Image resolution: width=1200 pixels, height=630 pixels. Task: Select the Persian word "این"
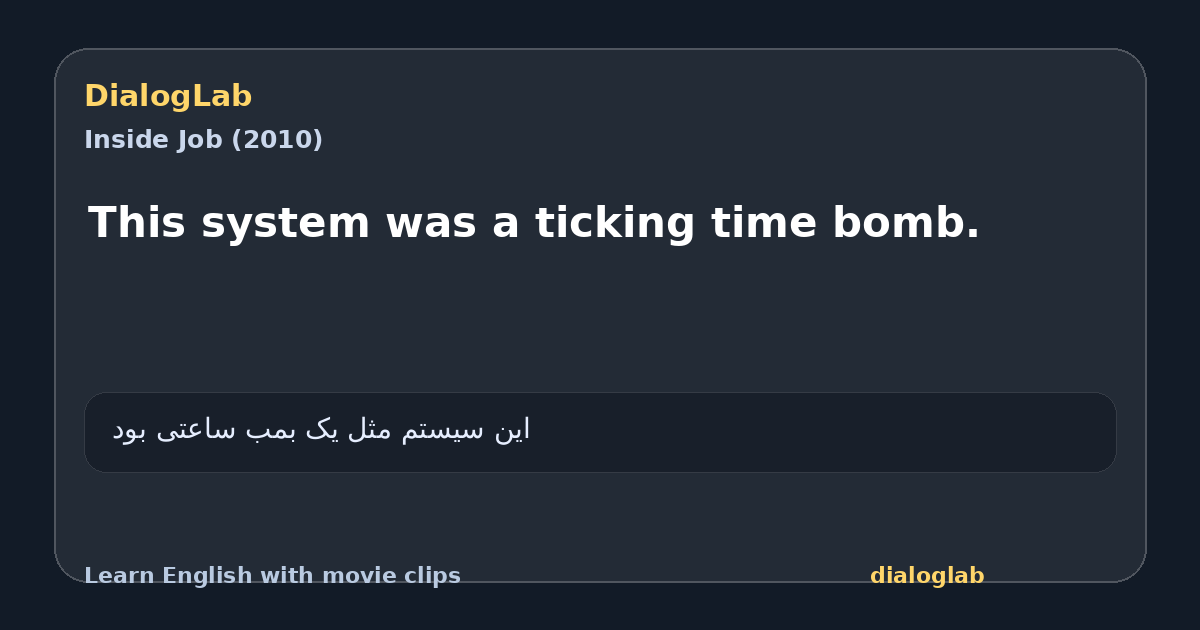[512, 429]
